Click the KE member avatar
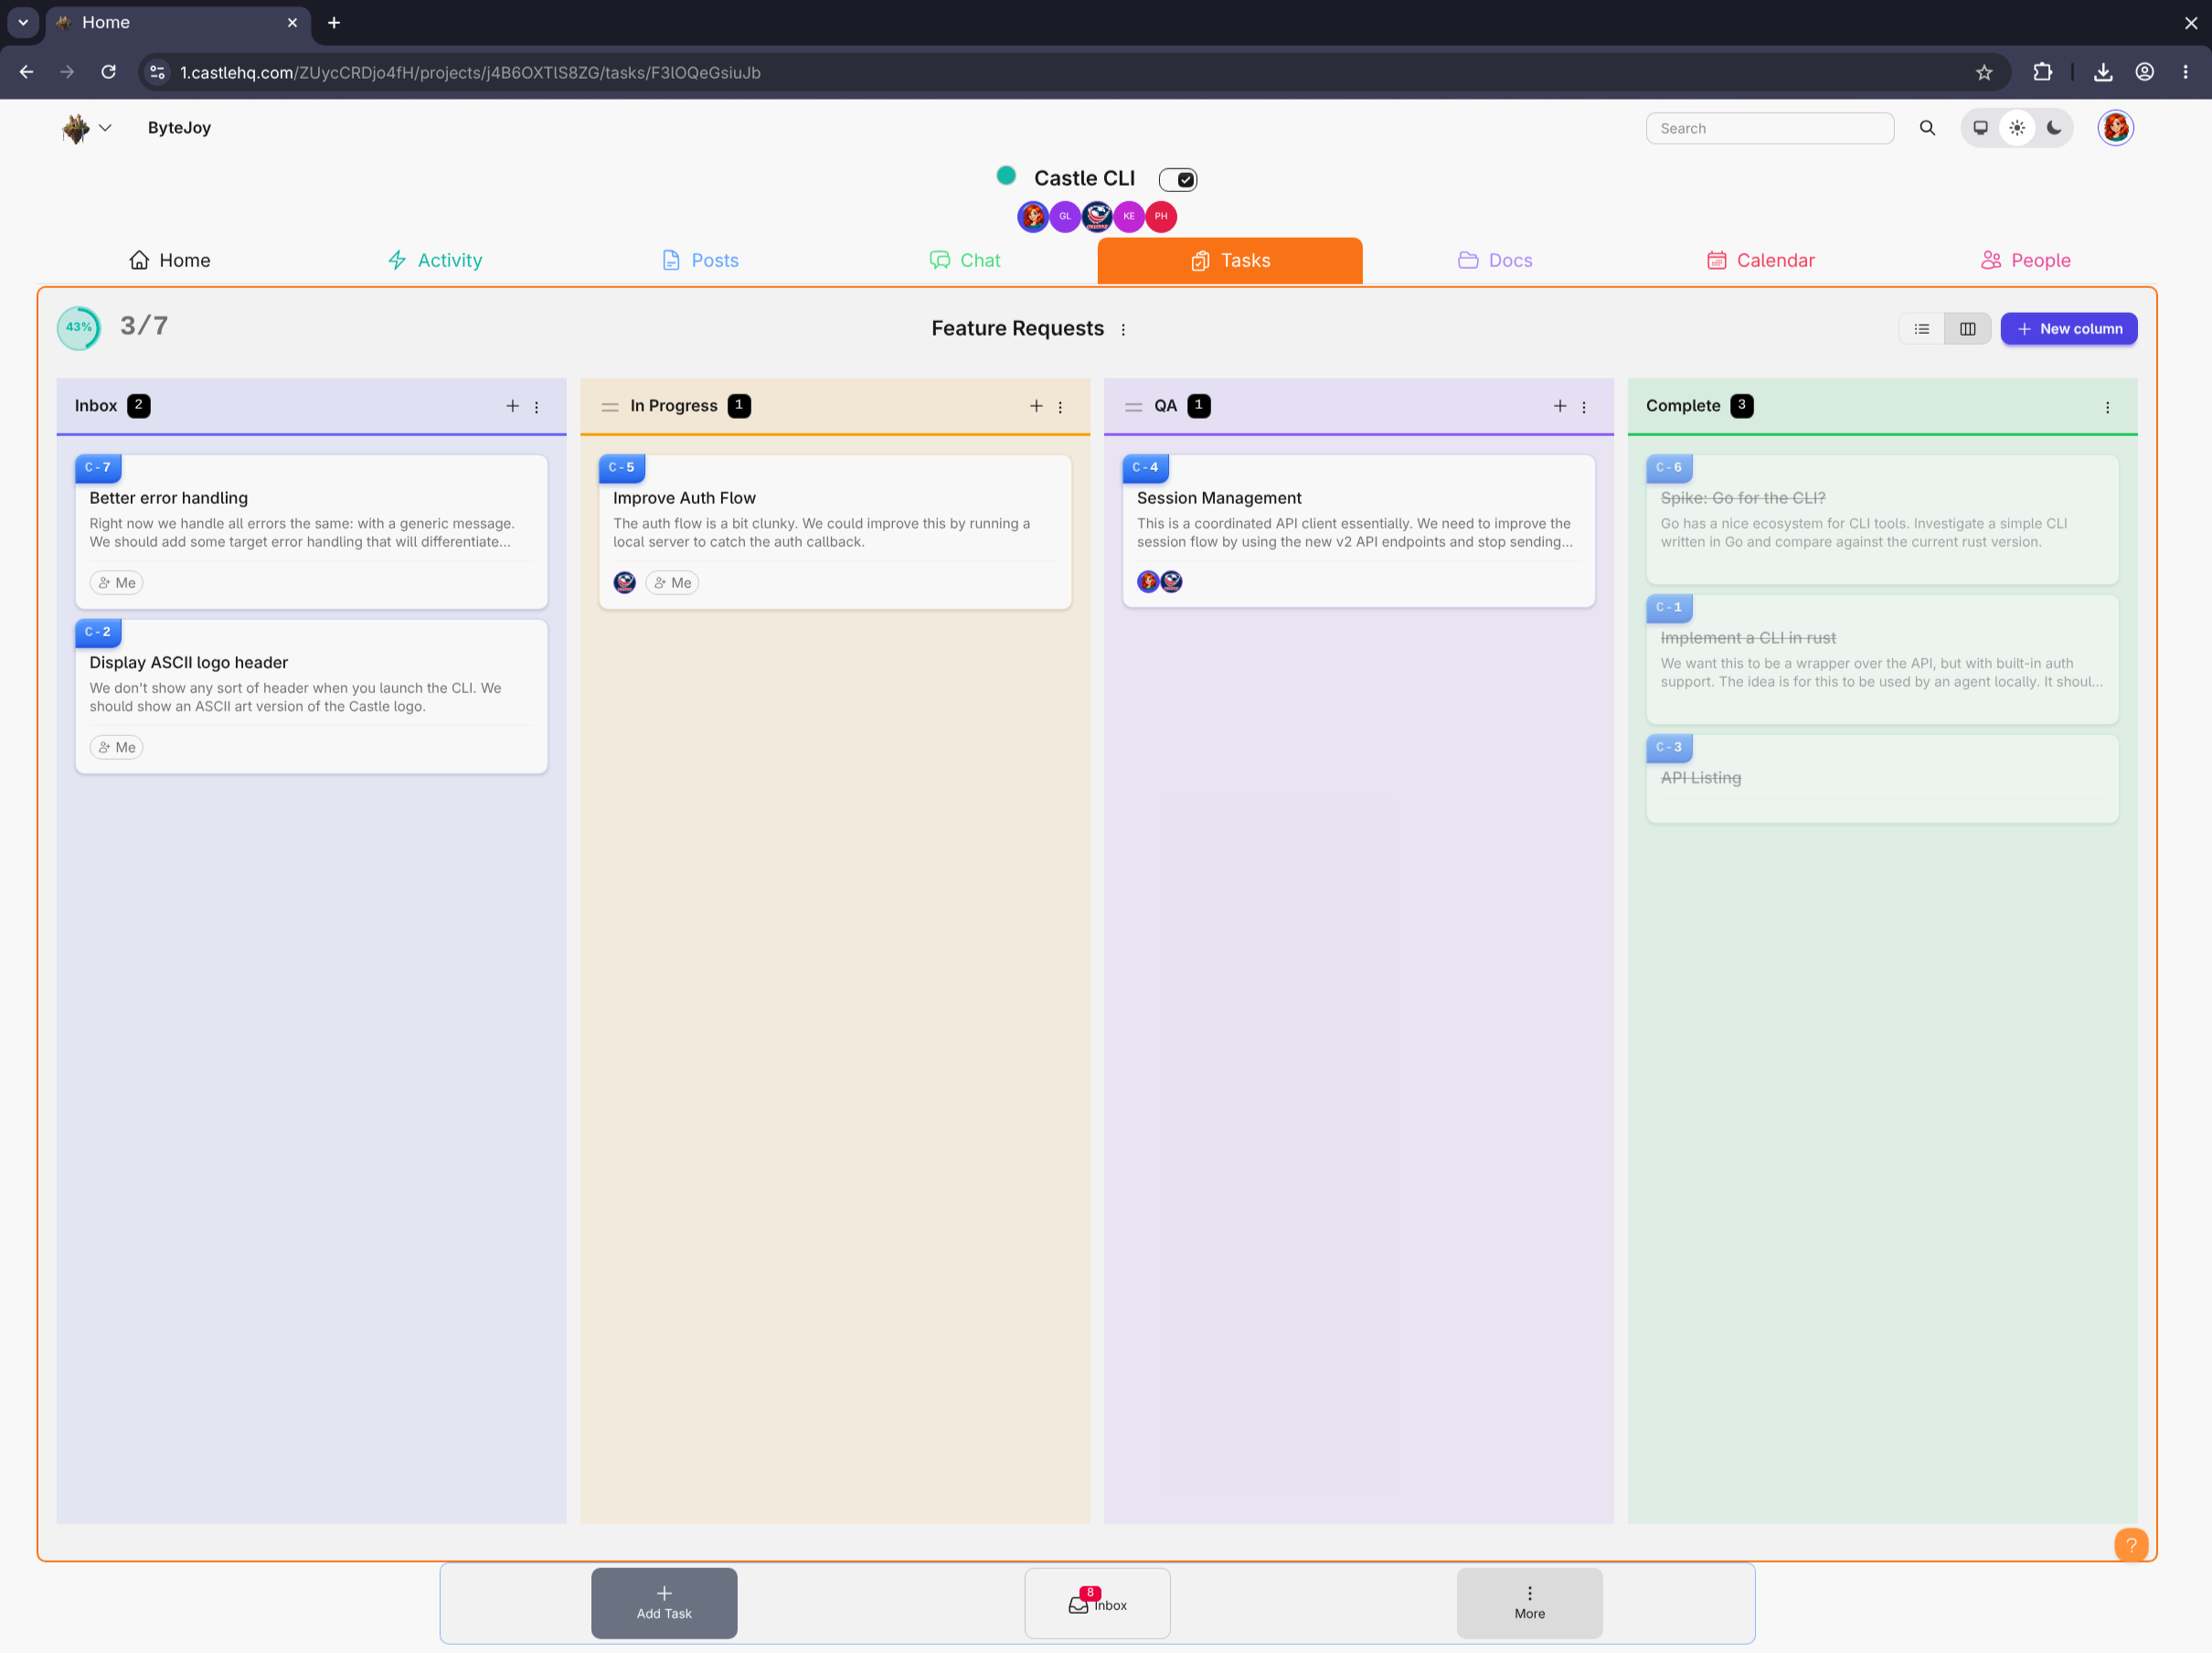The image size is (2212, 1653). pyautogui.click(x=1129, y=216)
